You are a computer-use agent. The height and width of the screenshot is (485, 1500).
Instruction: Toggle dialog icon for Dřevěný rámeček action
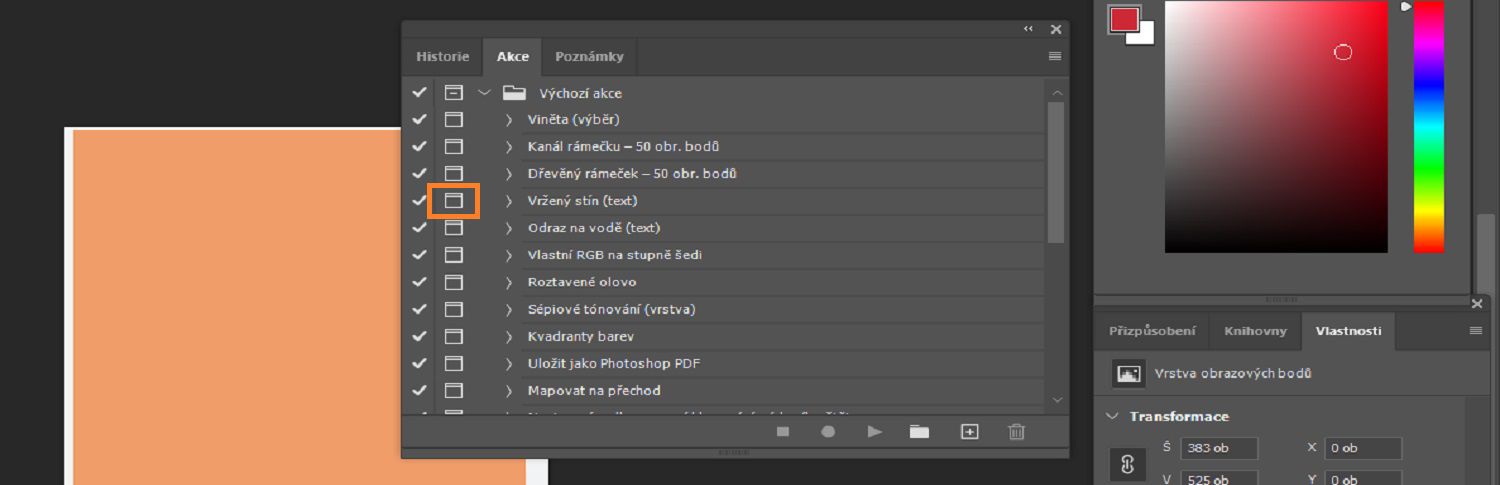click(454, 174)
